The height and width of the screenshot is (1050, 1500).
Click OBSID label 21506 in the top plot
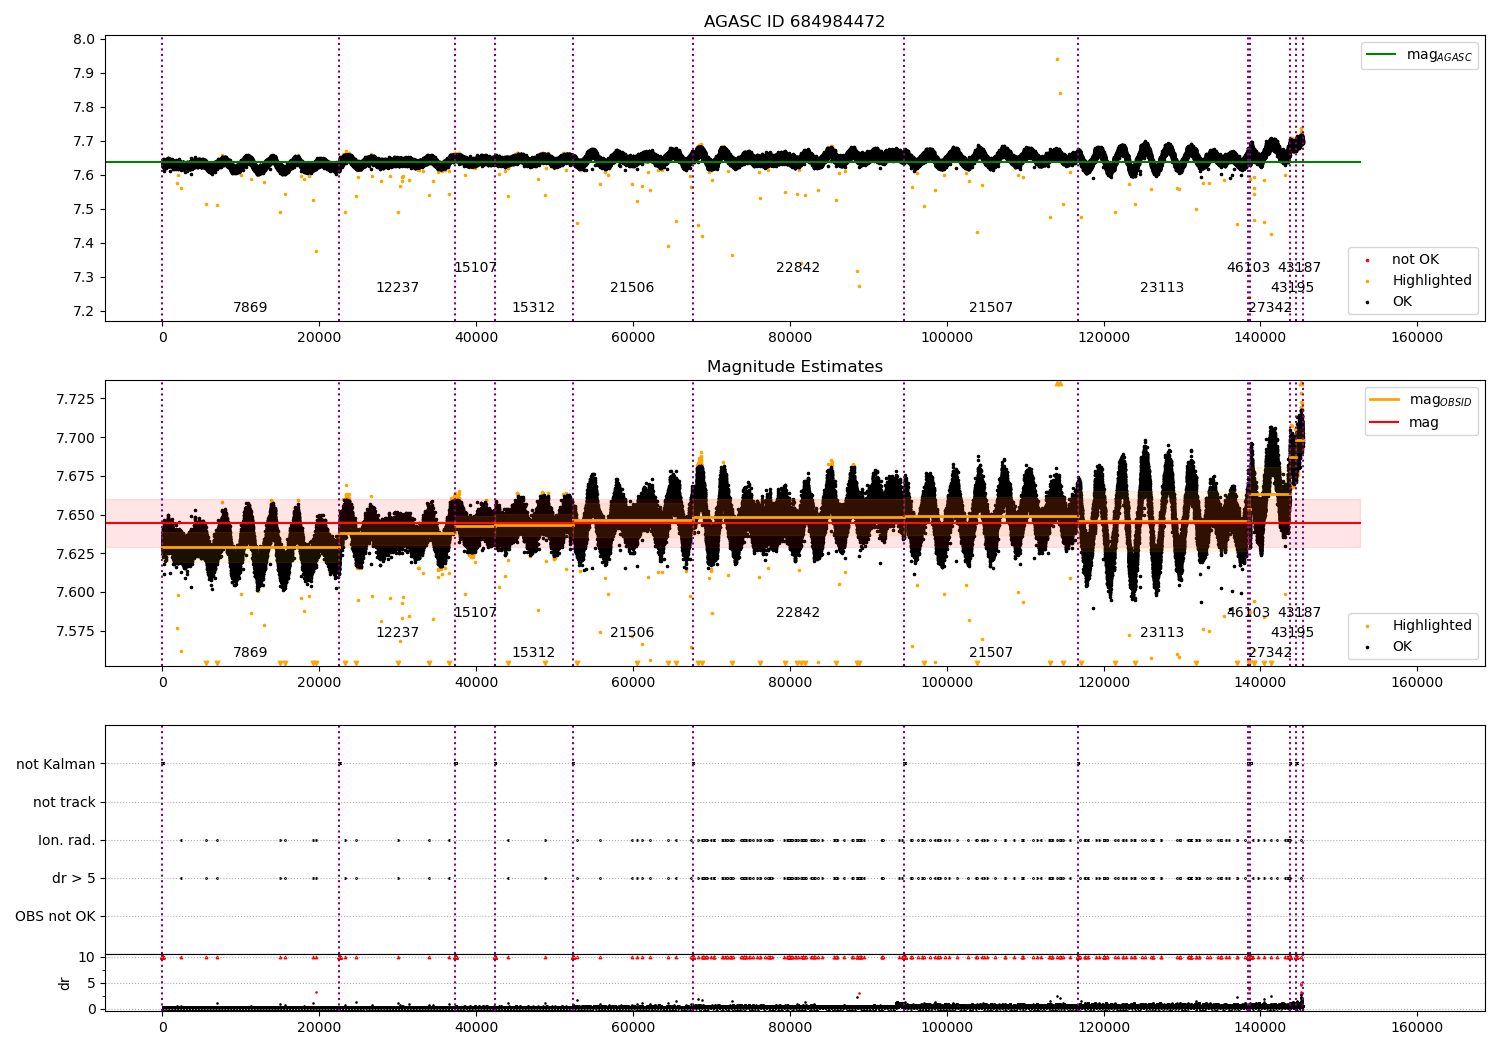click(x=632, y=288)
